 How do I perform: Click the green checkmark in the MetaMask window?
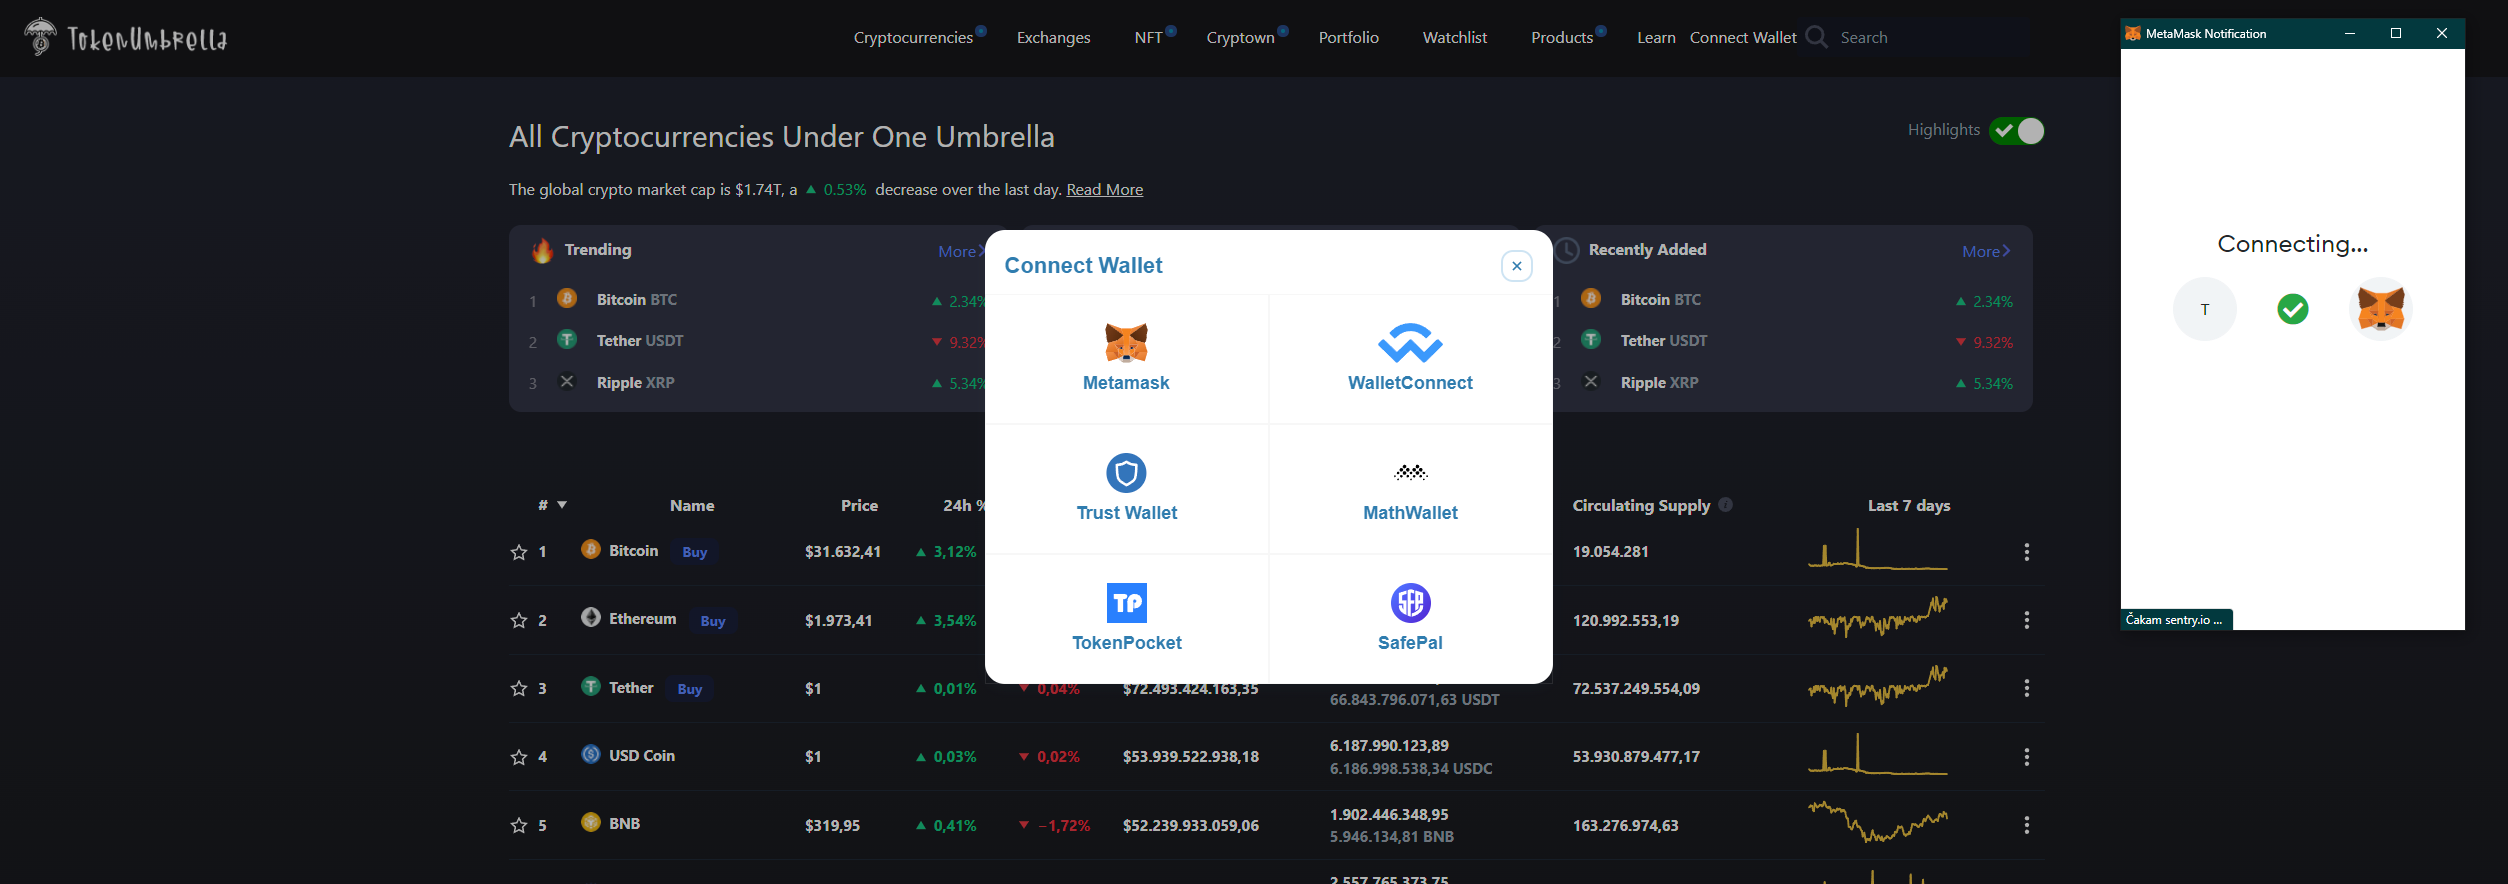tap(2293, 309)
